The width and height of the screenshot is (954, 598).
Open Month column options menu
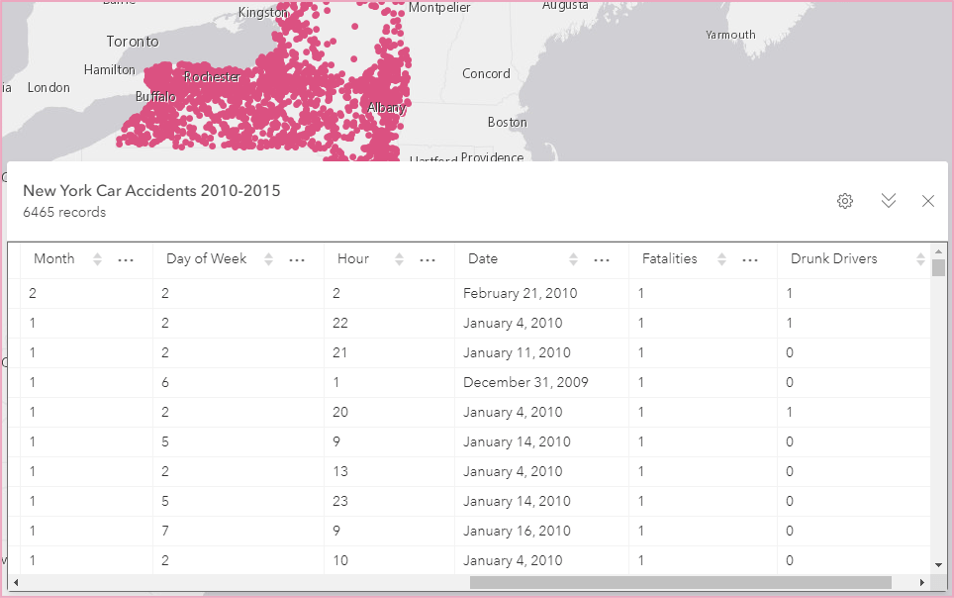click(126, 259)
